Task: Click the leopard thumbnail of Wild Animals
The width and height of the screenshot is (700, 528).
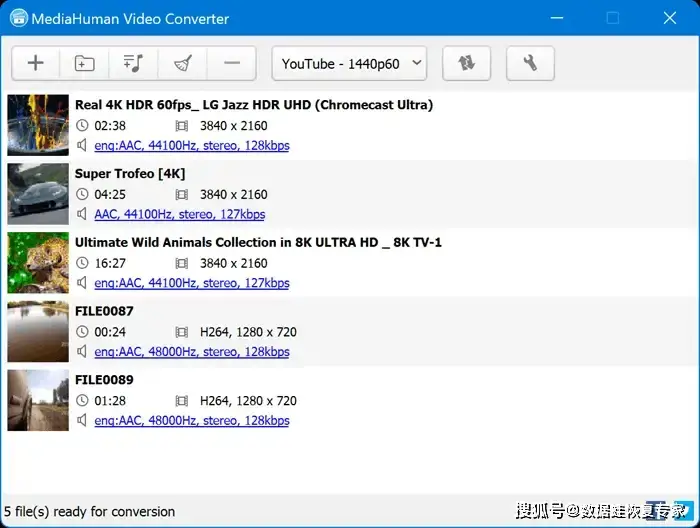Action: click(x=38, y=262)
